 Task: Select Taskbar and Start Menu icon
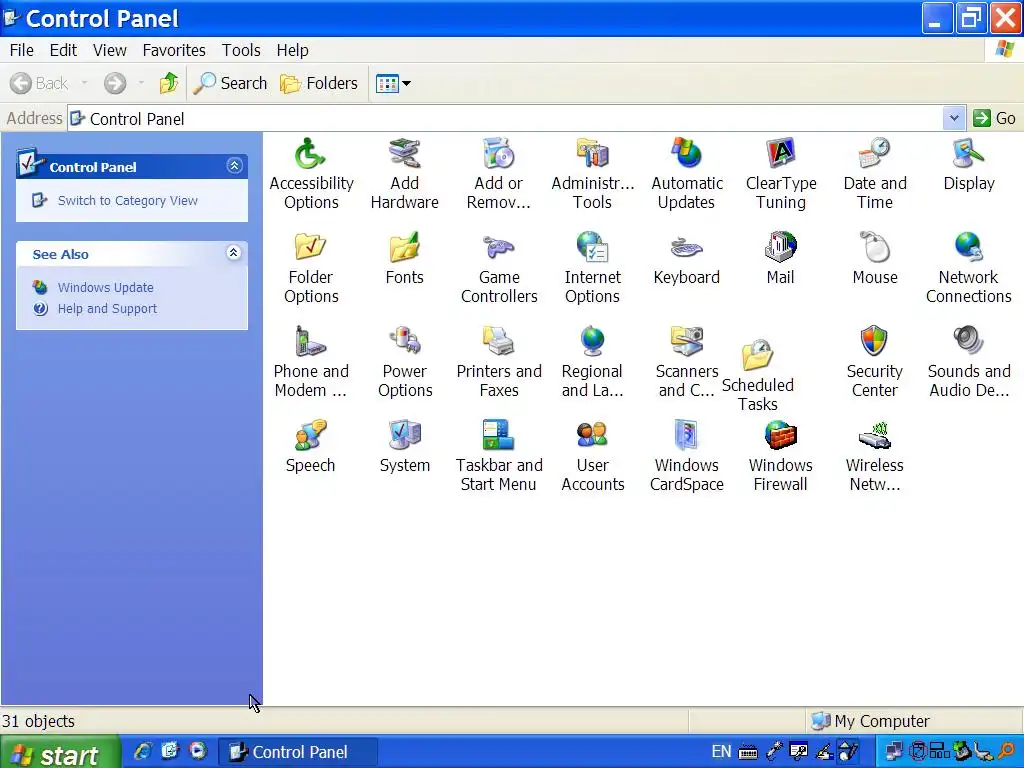pos(498,436)
